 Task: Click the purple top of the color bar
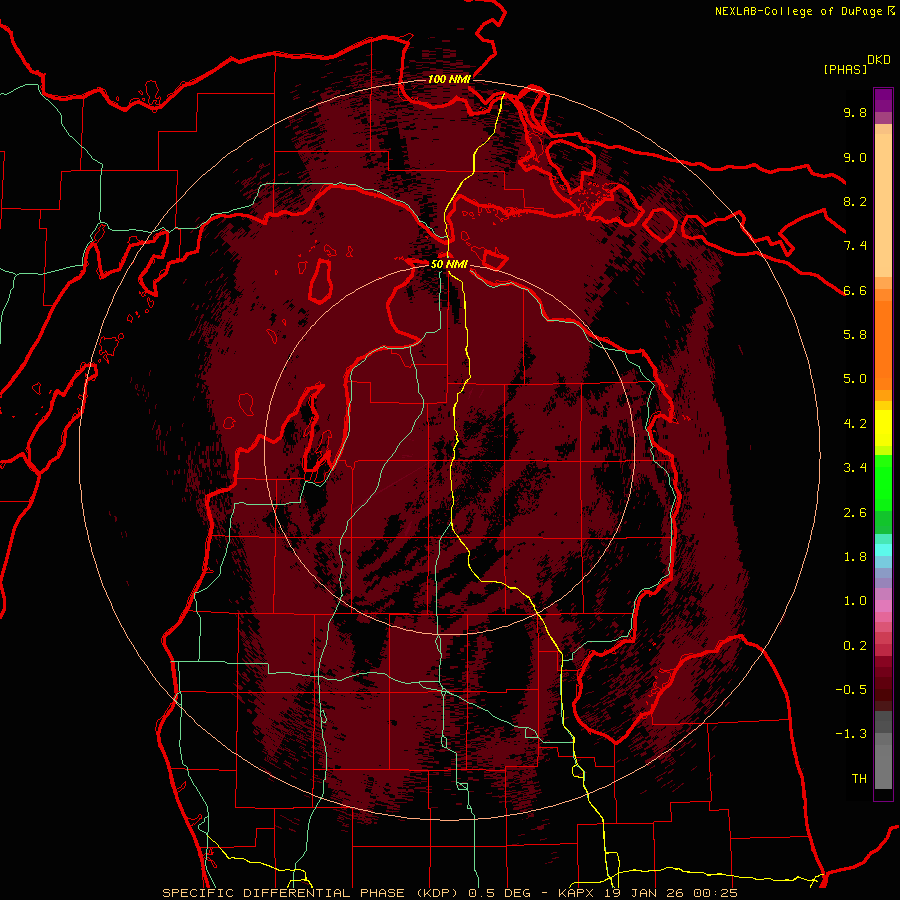[x=883, y=100]
